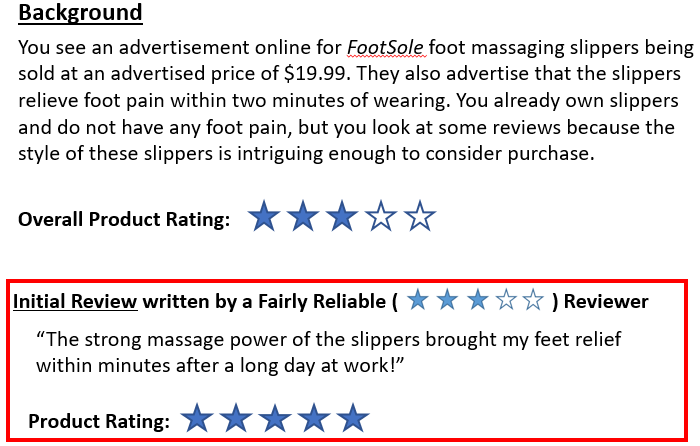Click the Product Rating label inside the red box
Image resolution: width=700 pixels, height=446 pixels.
tap(98, 421)
